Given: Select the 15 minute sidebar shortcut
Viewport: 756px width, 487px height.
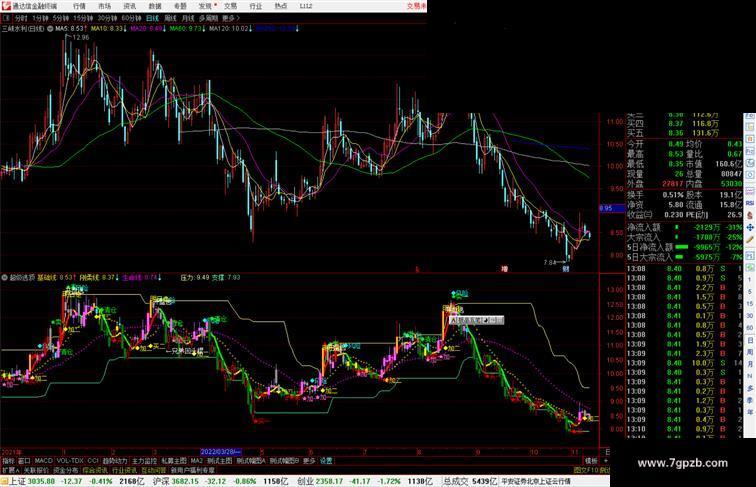Looking at the screenshot, I should pos(750,304).
